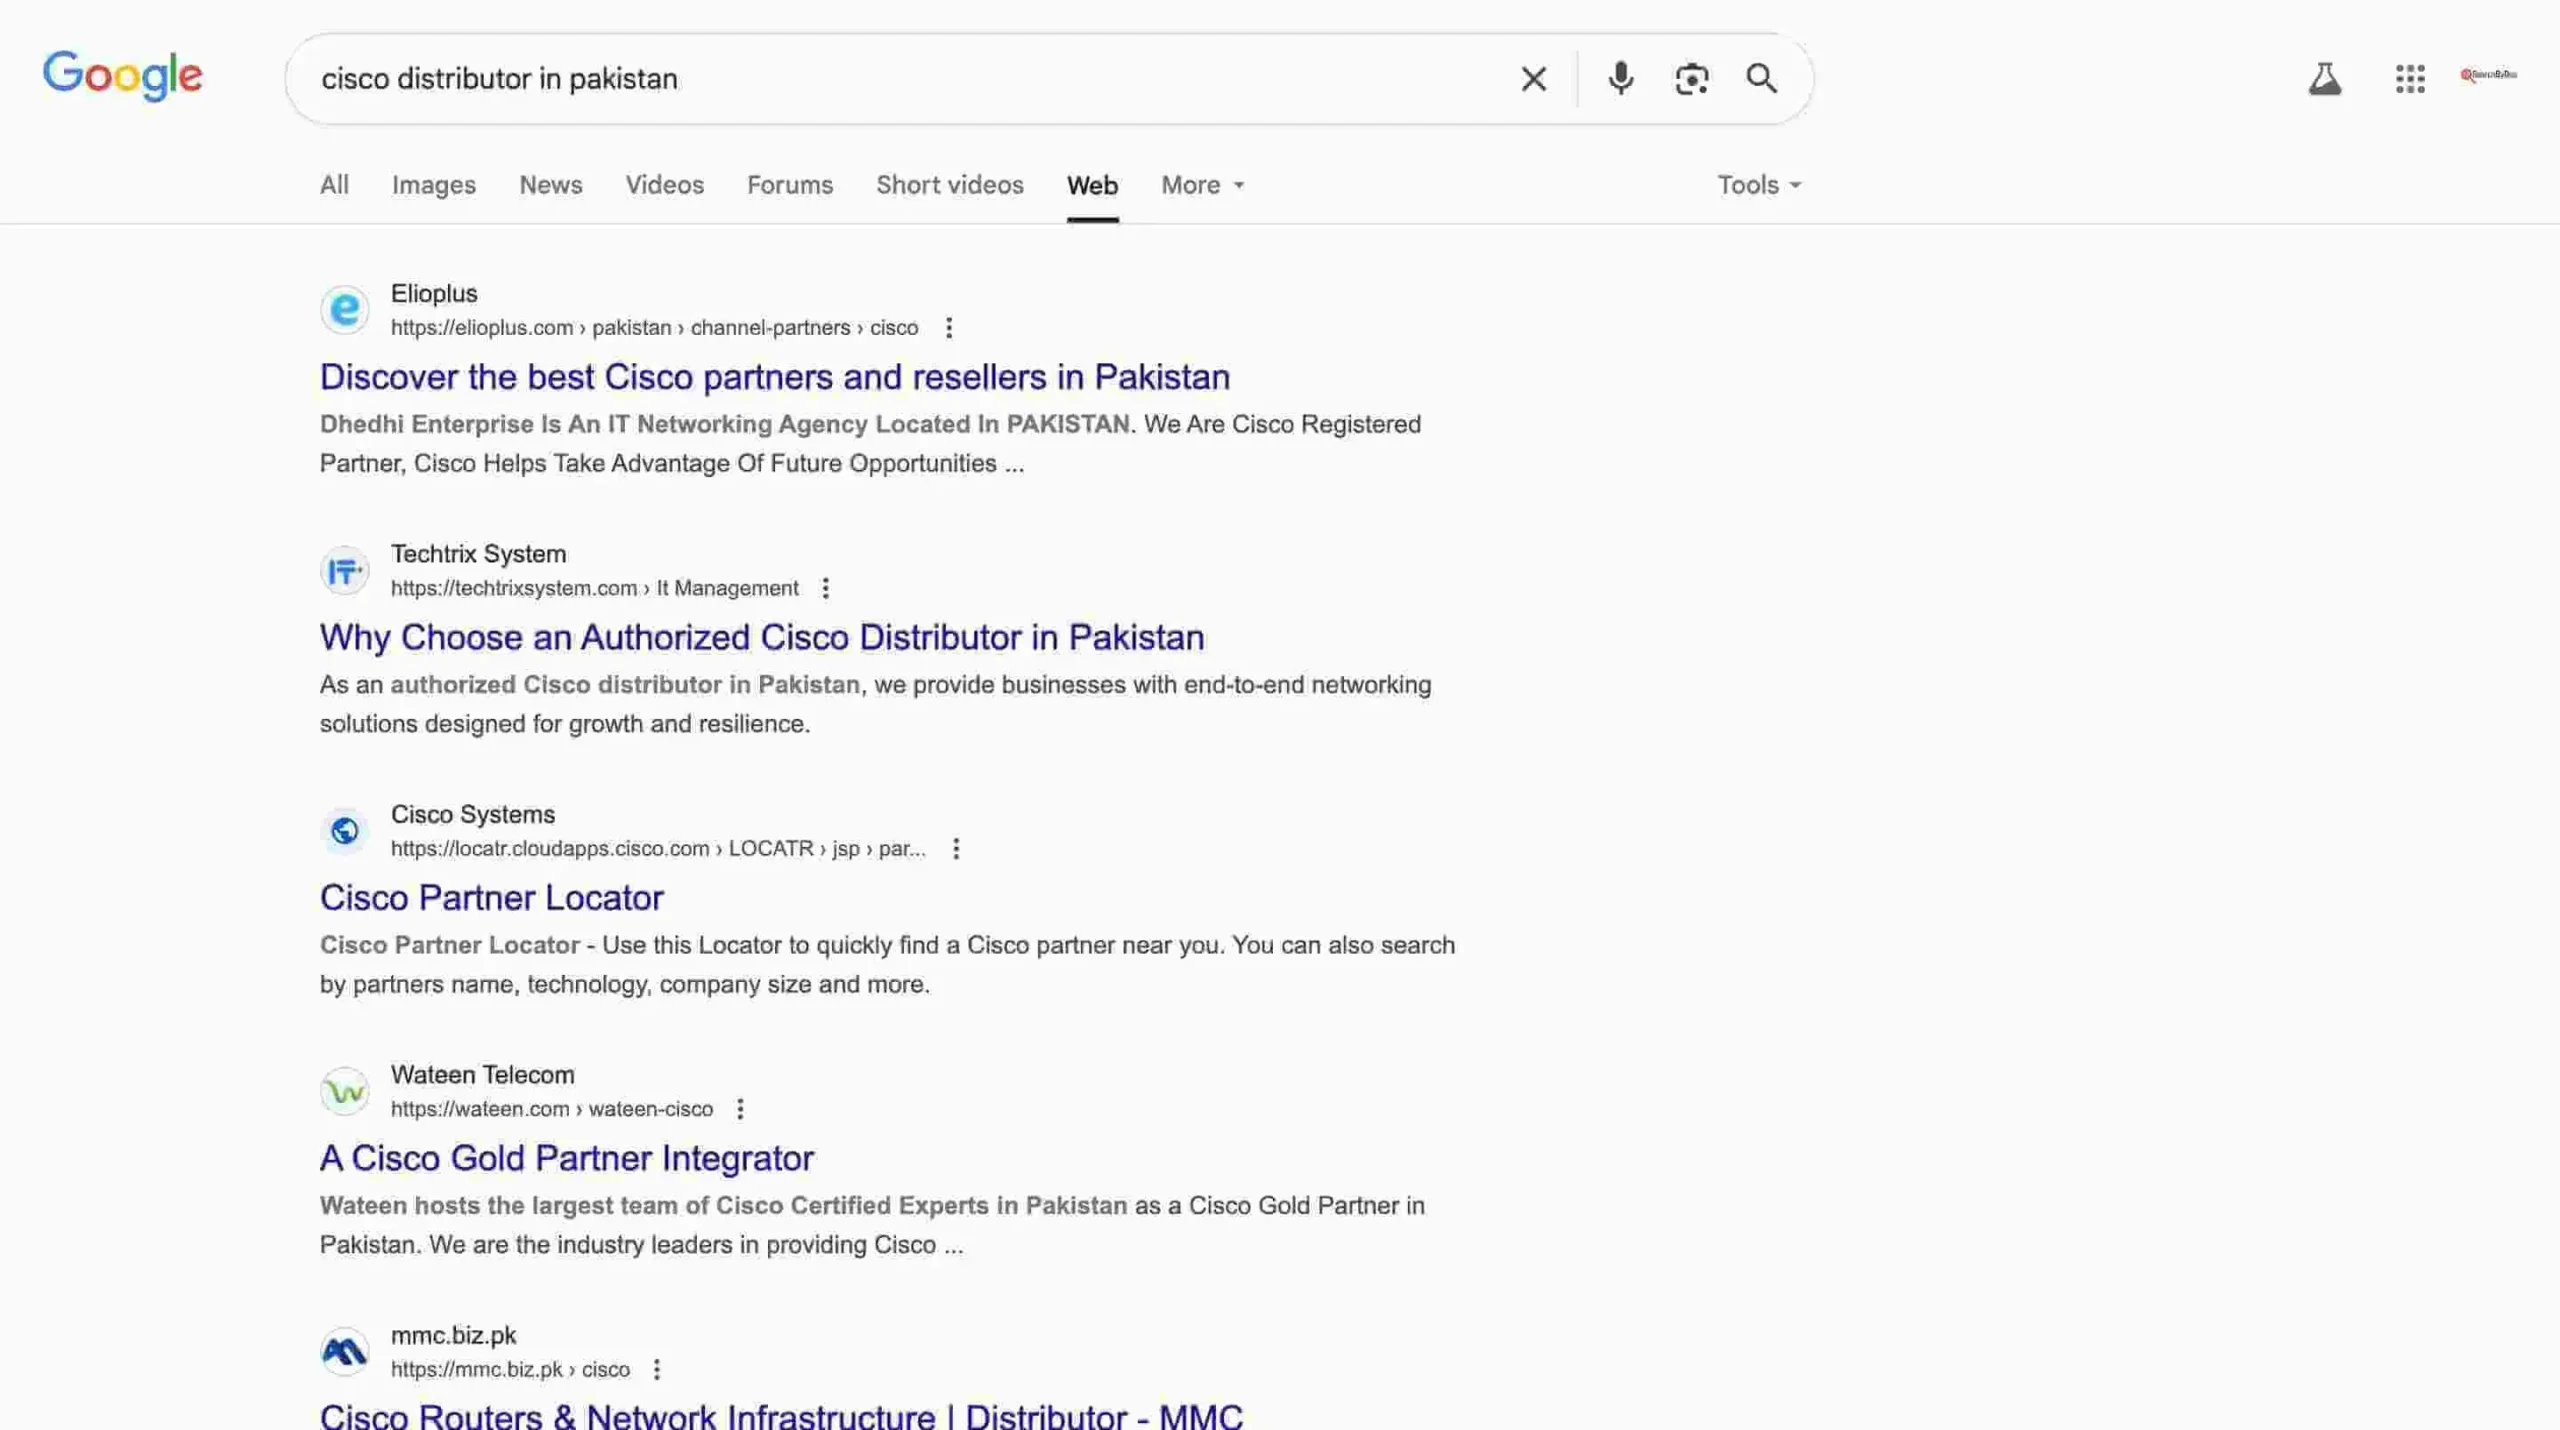Open Google Lens image search
This screenshot has width=2560, height=1430.
(x=1690, y=78)
